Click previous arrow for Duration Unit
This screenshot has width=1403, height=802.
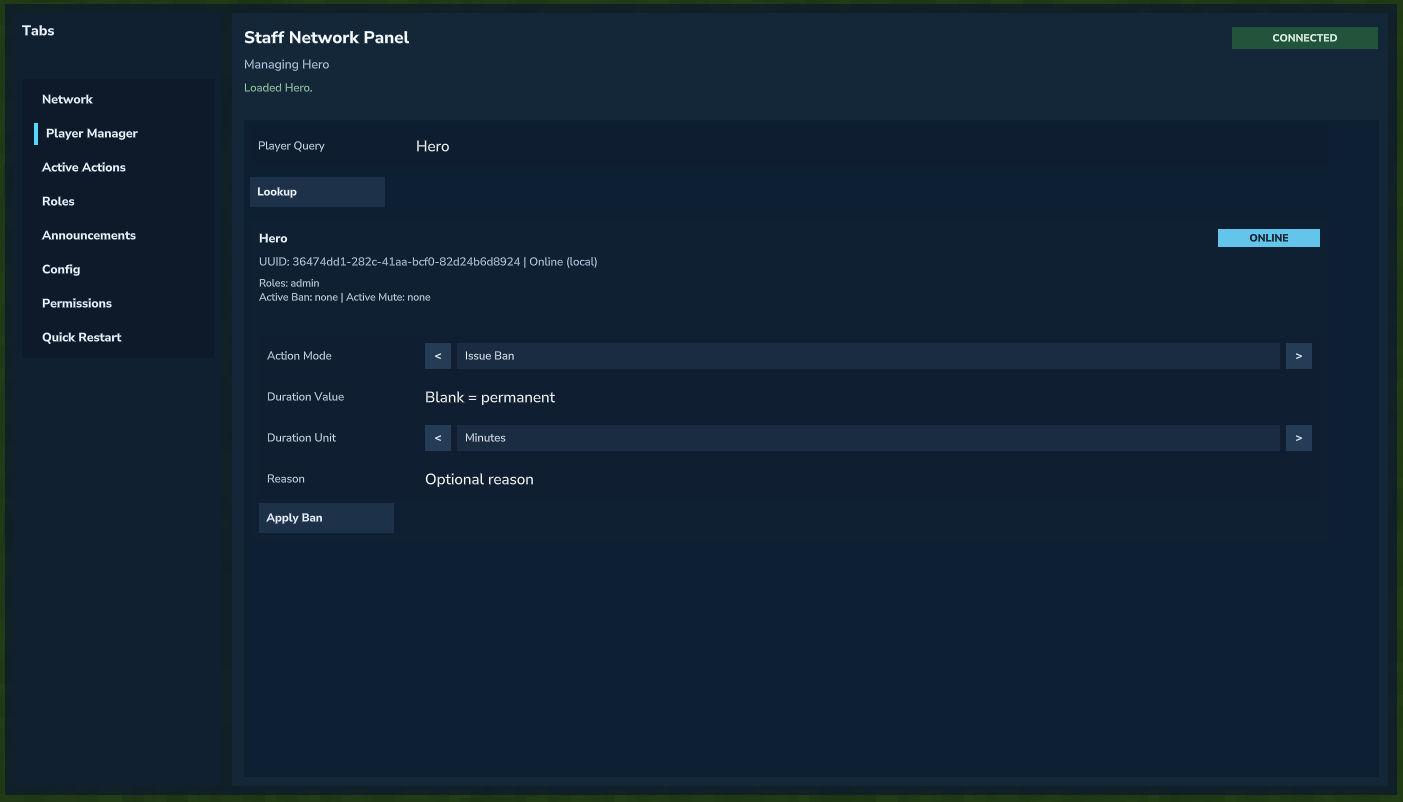point(438,438)
